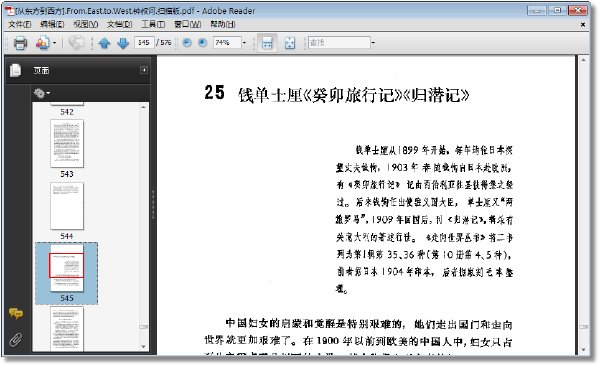Viewport: 600px width, 366px height.
Task: Click the zoom out minus button
Action: [187, 42]
